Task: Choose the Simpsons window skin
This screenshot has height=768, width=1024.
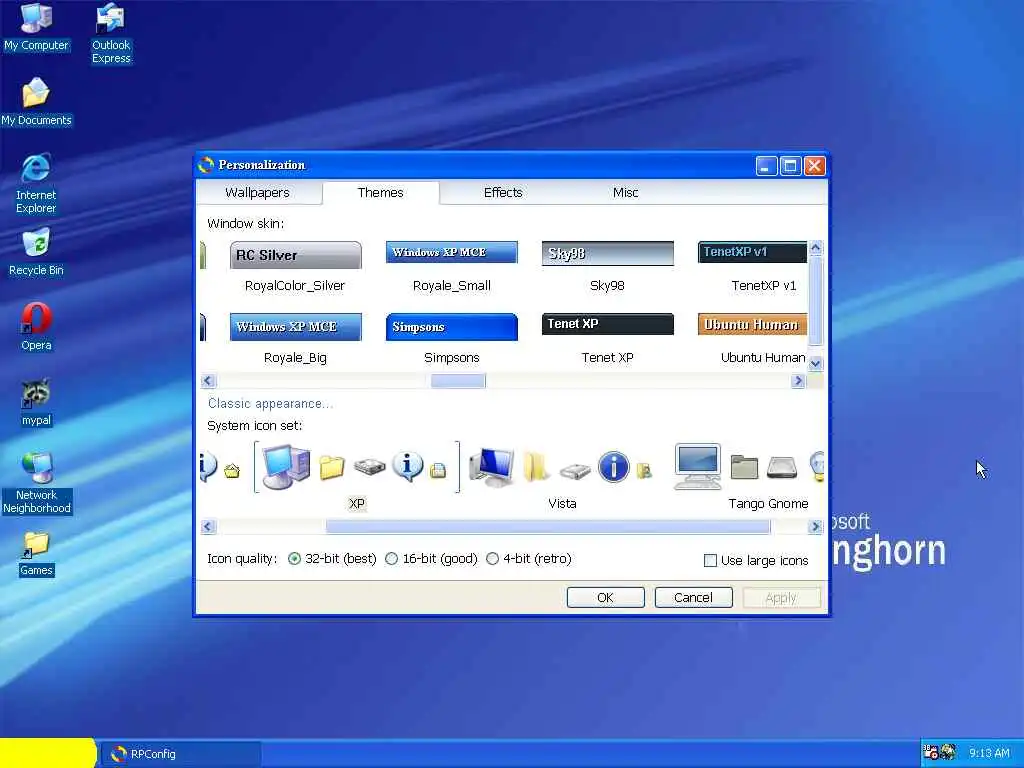Action: click(x=451, y=340)
